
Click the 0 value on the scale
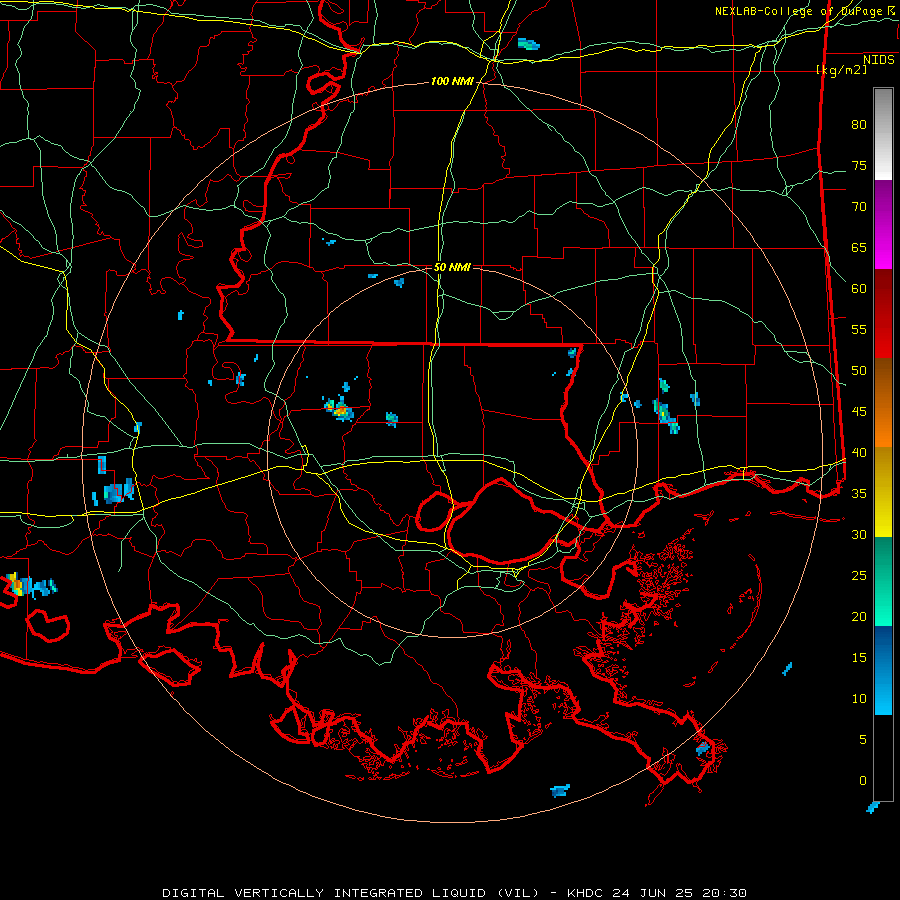[863, 781]
